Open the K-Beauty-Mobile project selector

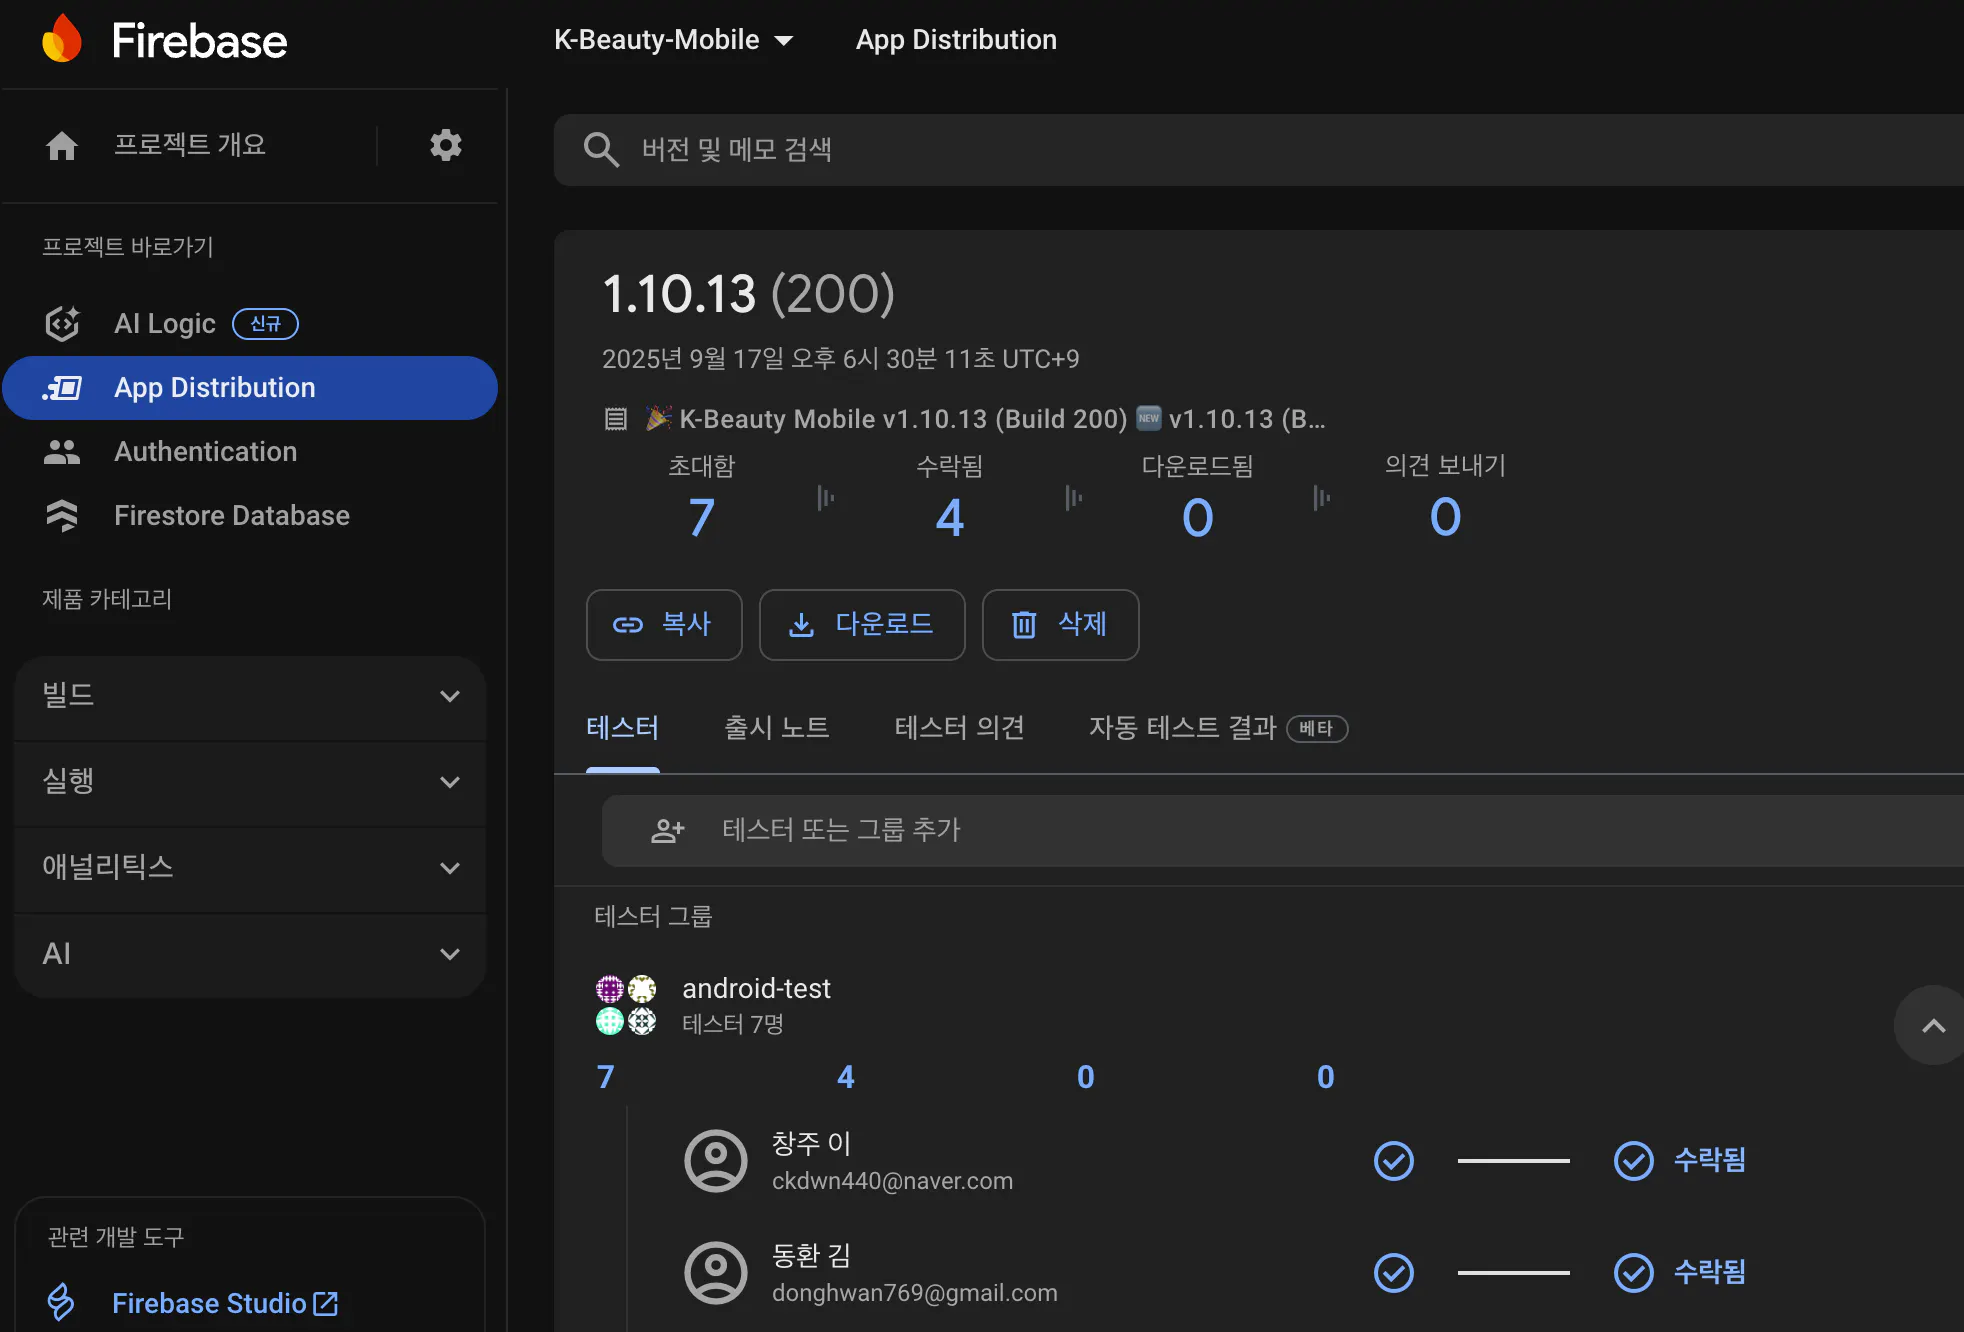tap(675, 39)
